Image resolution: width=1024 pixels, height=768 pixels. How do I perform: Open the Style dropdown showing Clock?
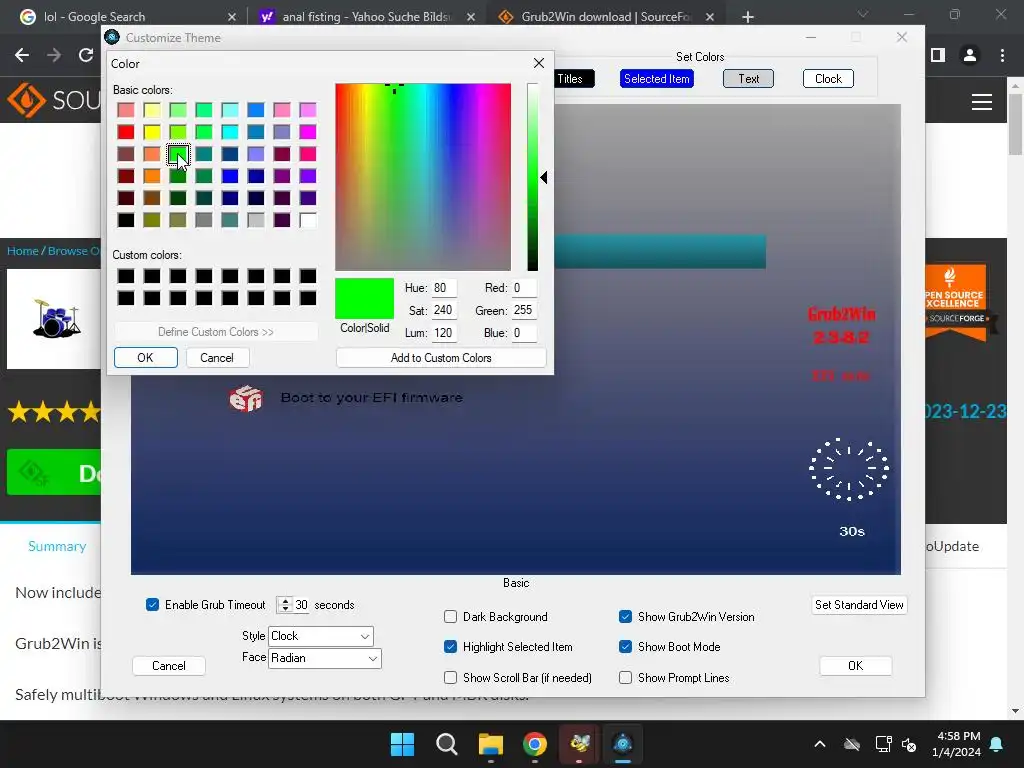(x=321, y=636)
